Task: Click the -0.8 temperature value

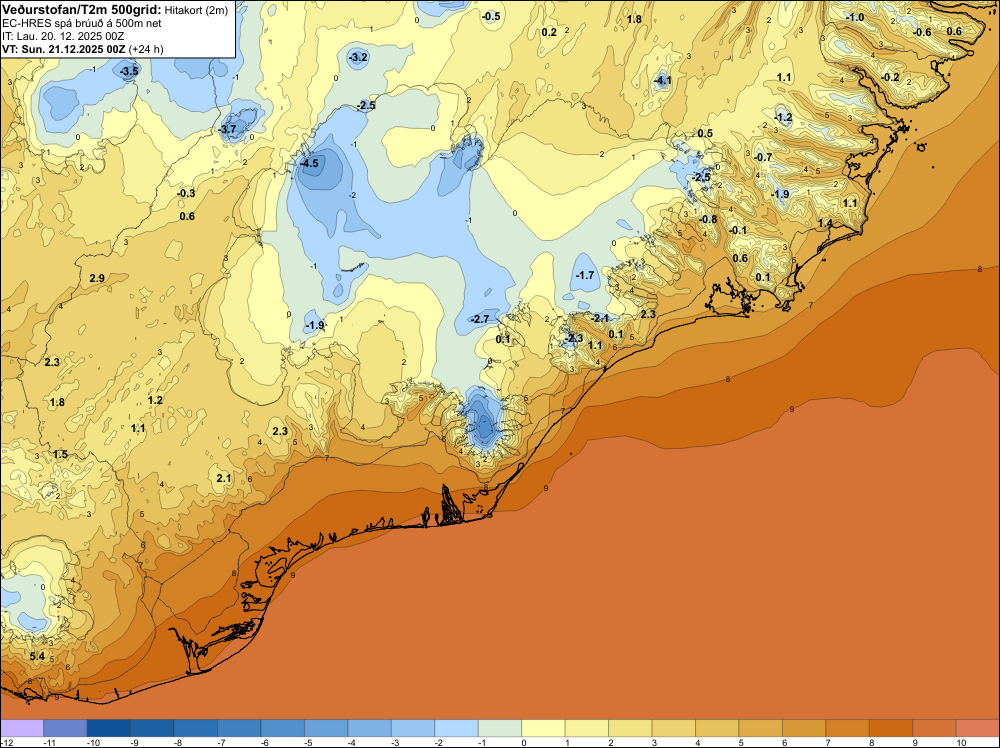Action: coord(709,219)
